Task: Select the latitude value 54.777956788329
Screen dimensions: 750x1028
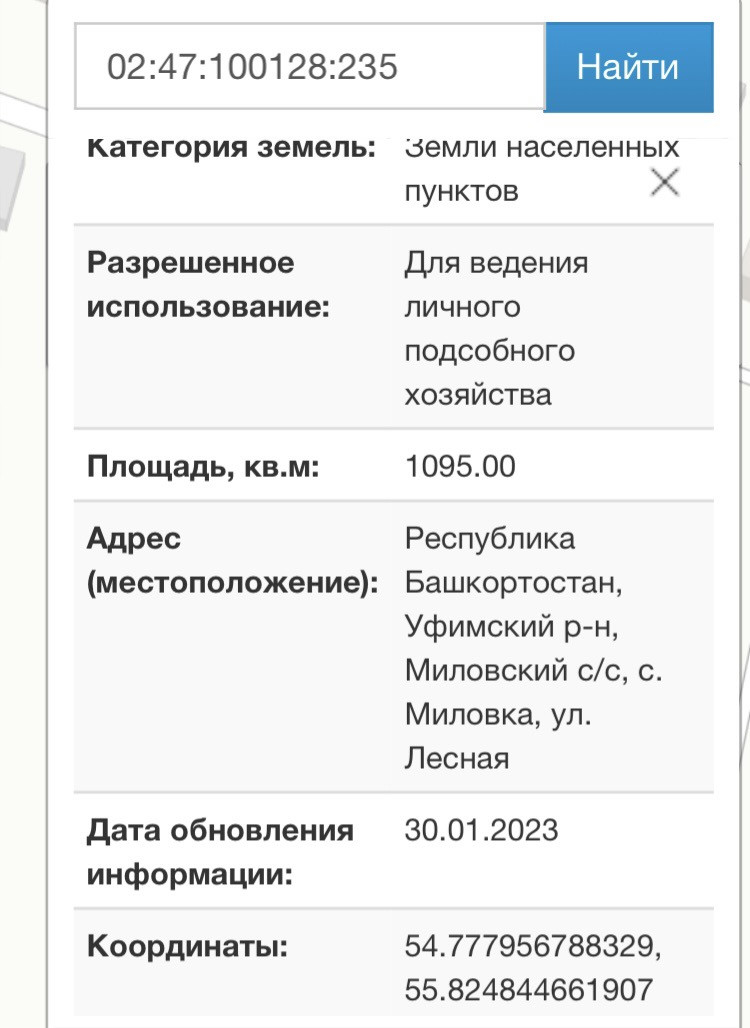Action: [532, 945]
